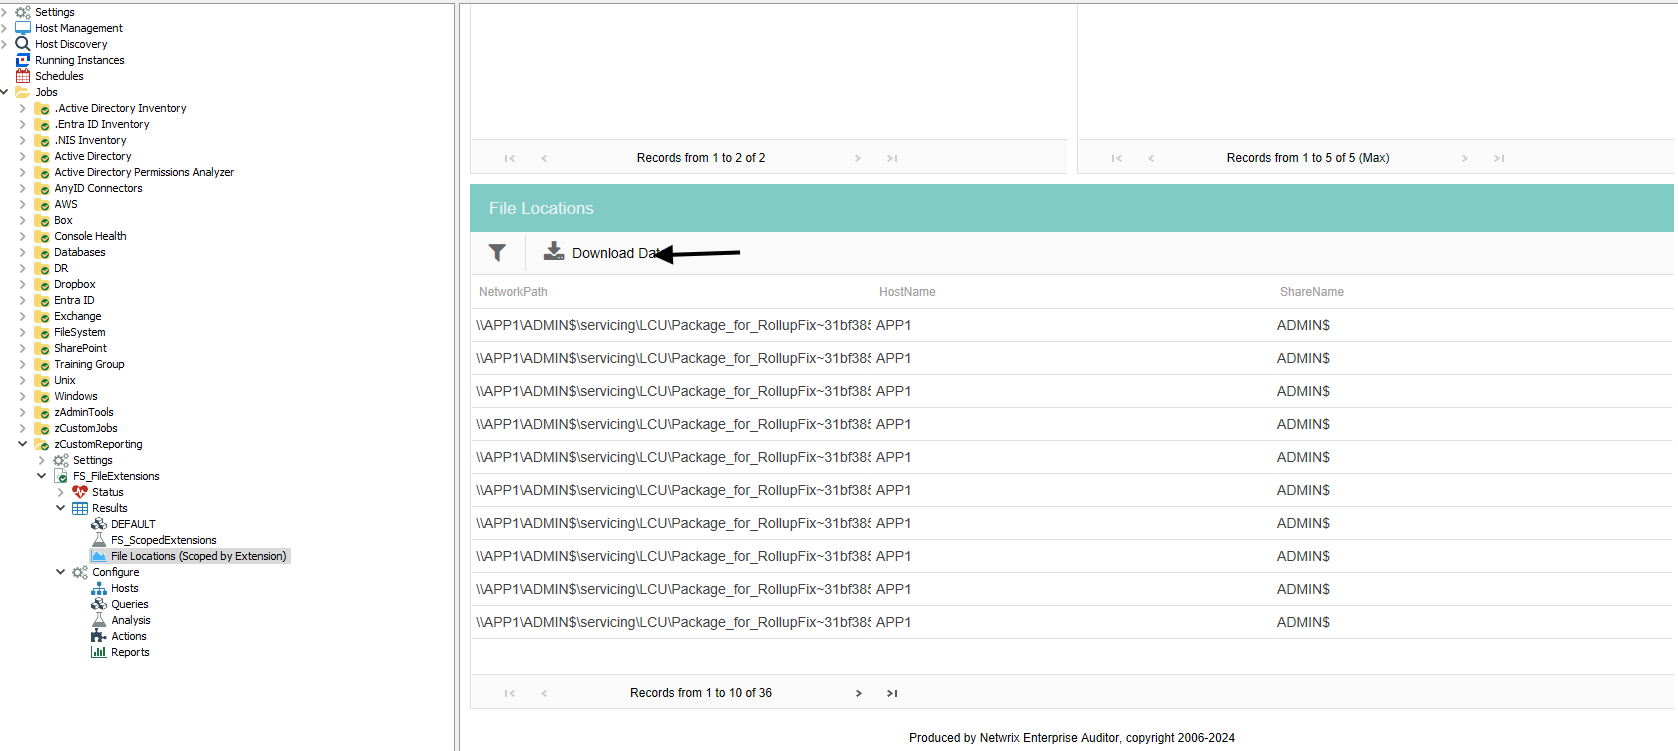Select the zAdminTools job group
Screen dimensions: 1678x751
point(84,412)
